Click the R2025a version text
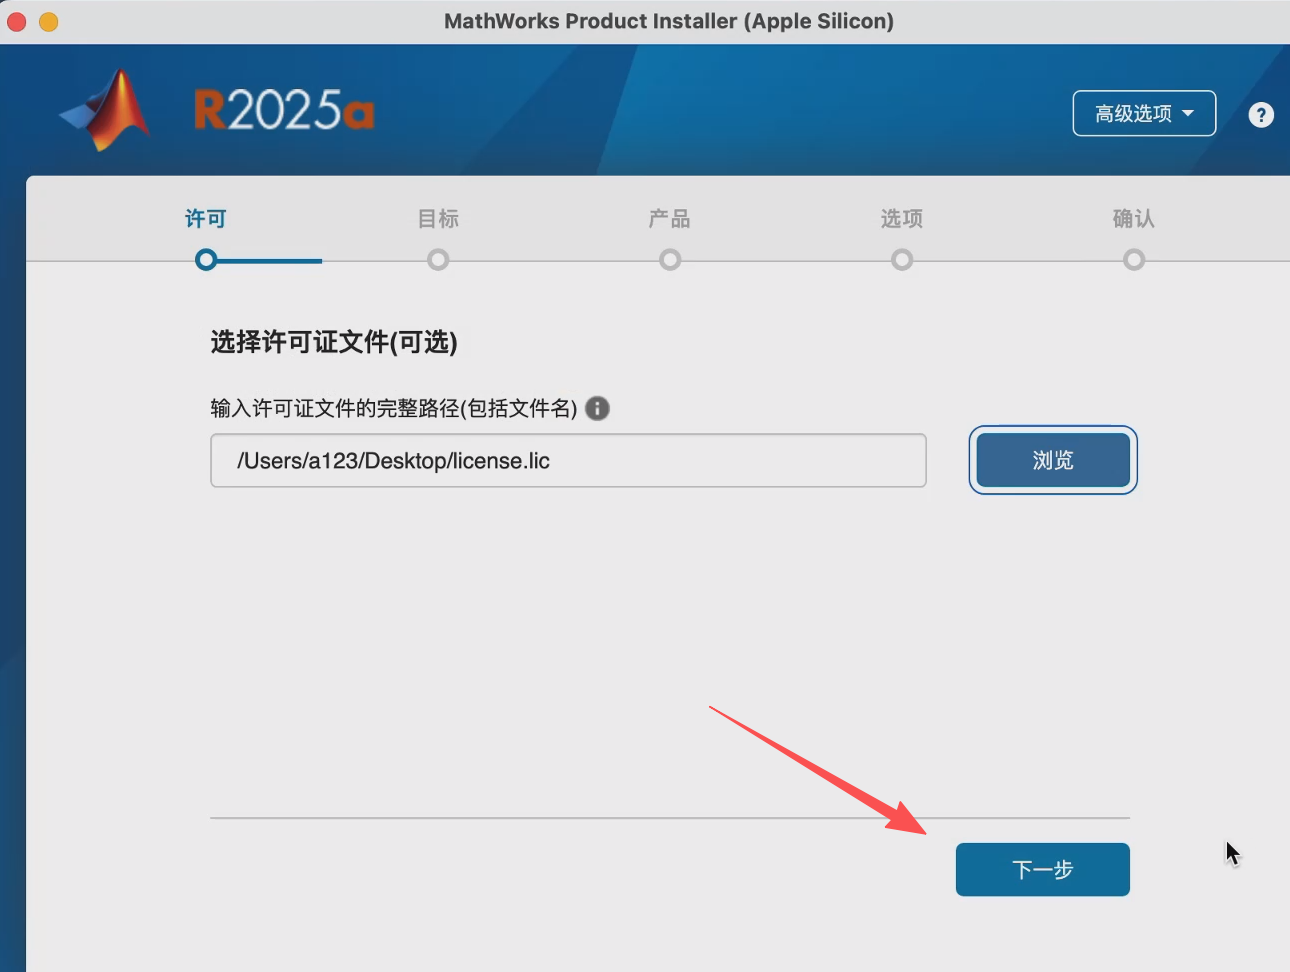 pyautogui.click(x=285, y=110)
